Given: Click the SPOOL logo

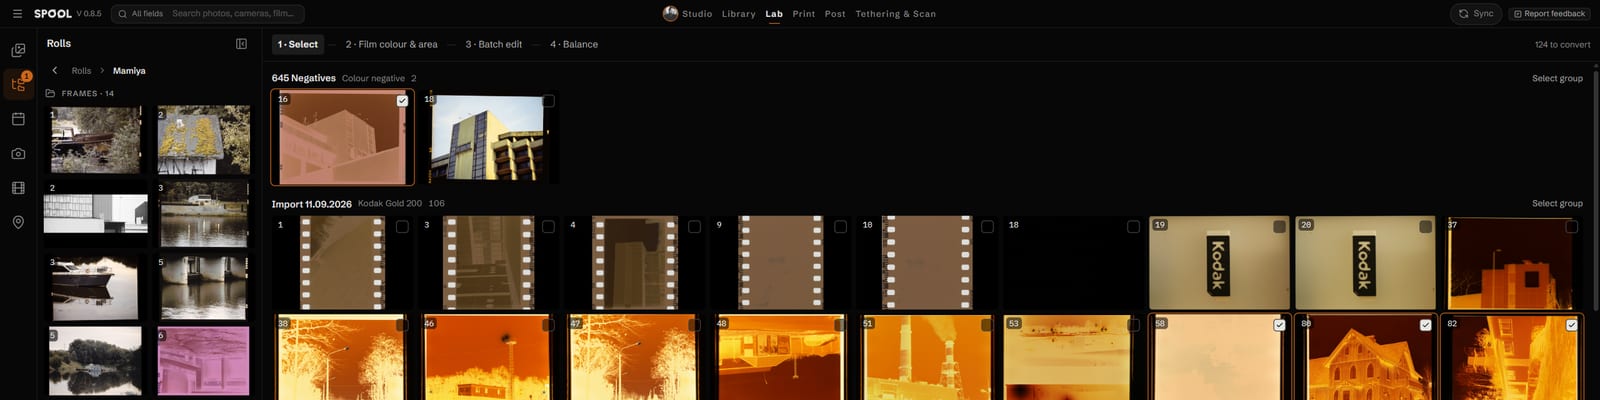Looking at the screenshot, I should point(53,14).
